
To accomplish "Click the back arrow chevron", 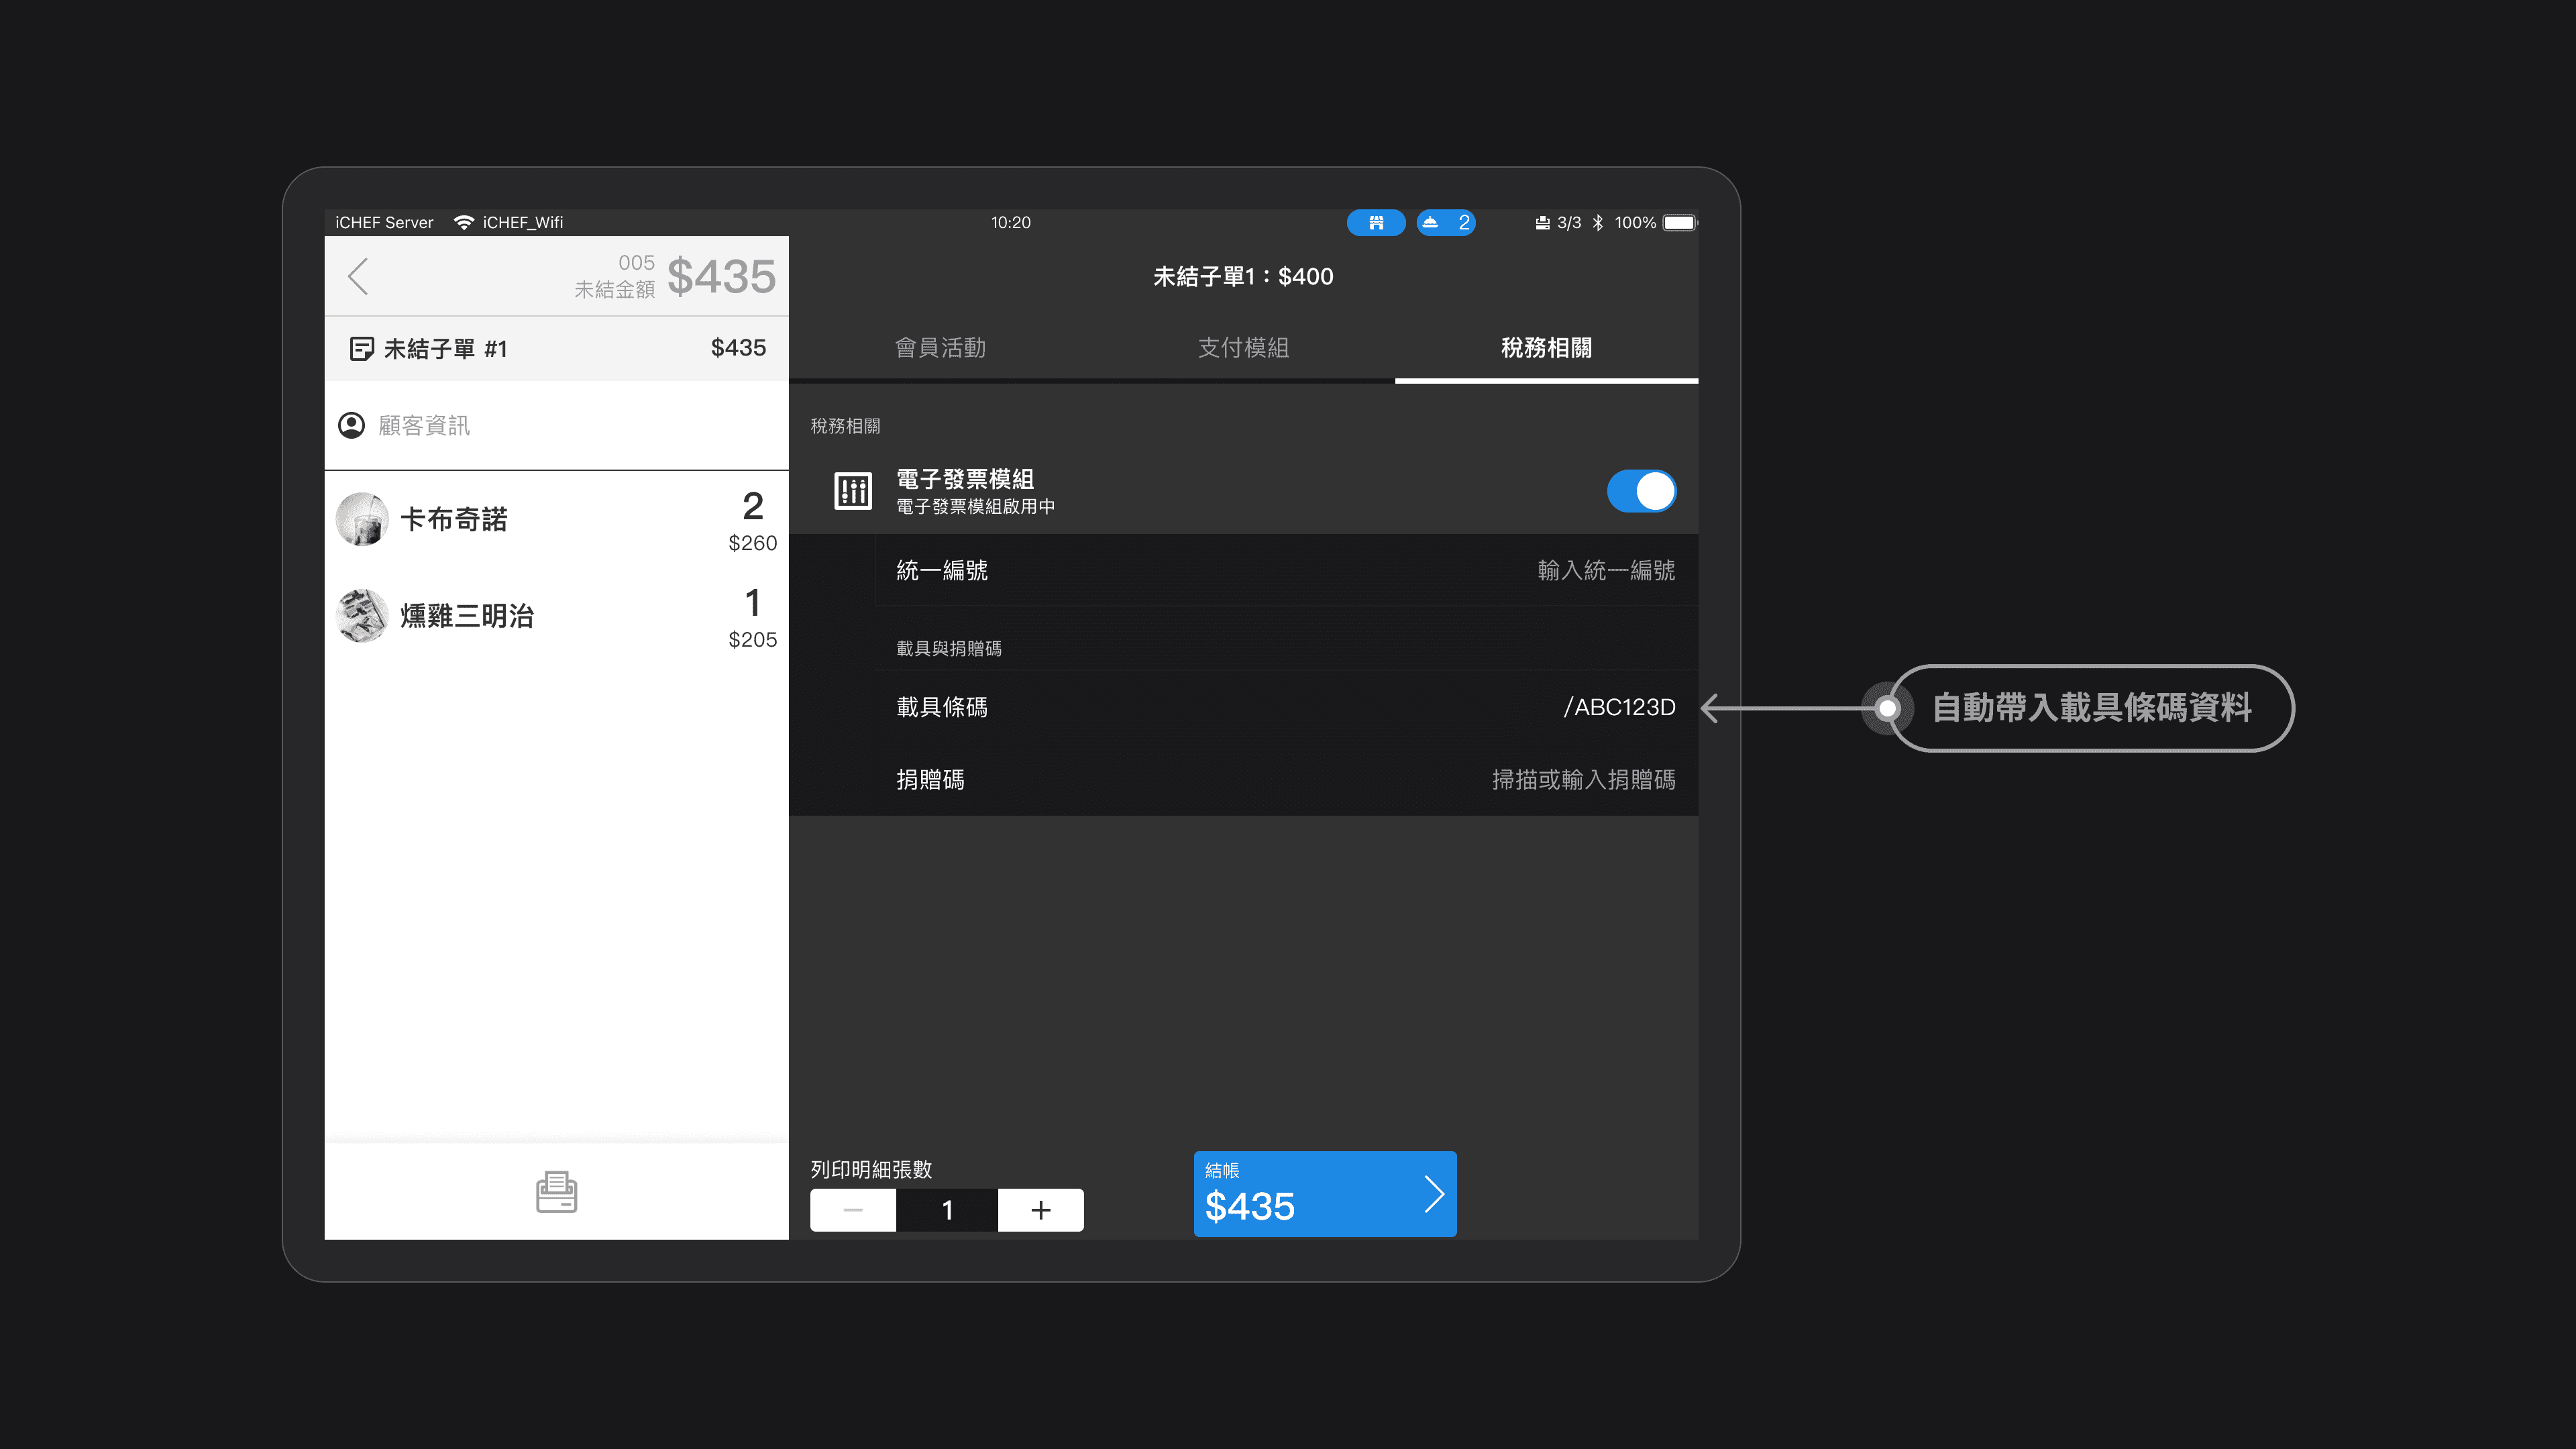I will (358, 276).
